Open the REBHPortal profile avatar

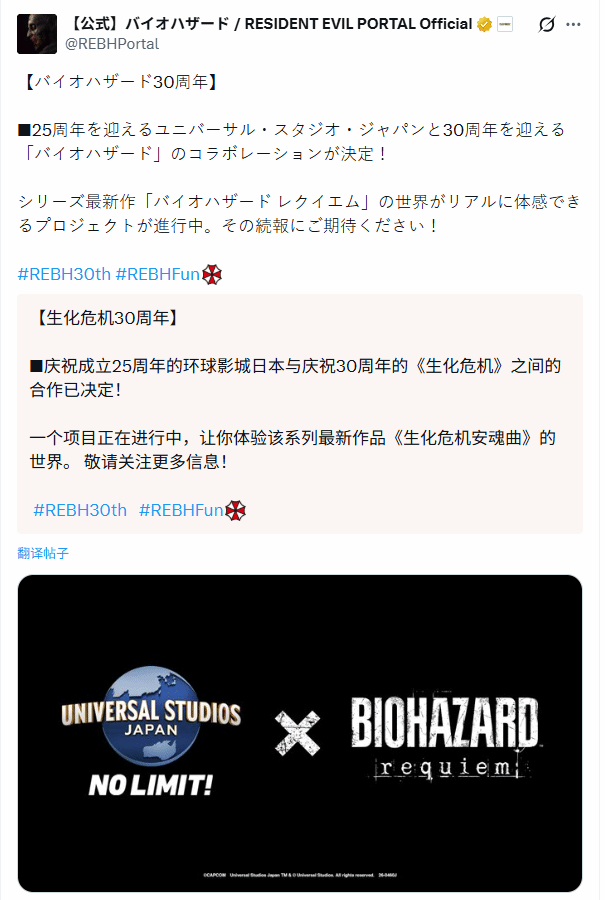(x=37, y=34)
